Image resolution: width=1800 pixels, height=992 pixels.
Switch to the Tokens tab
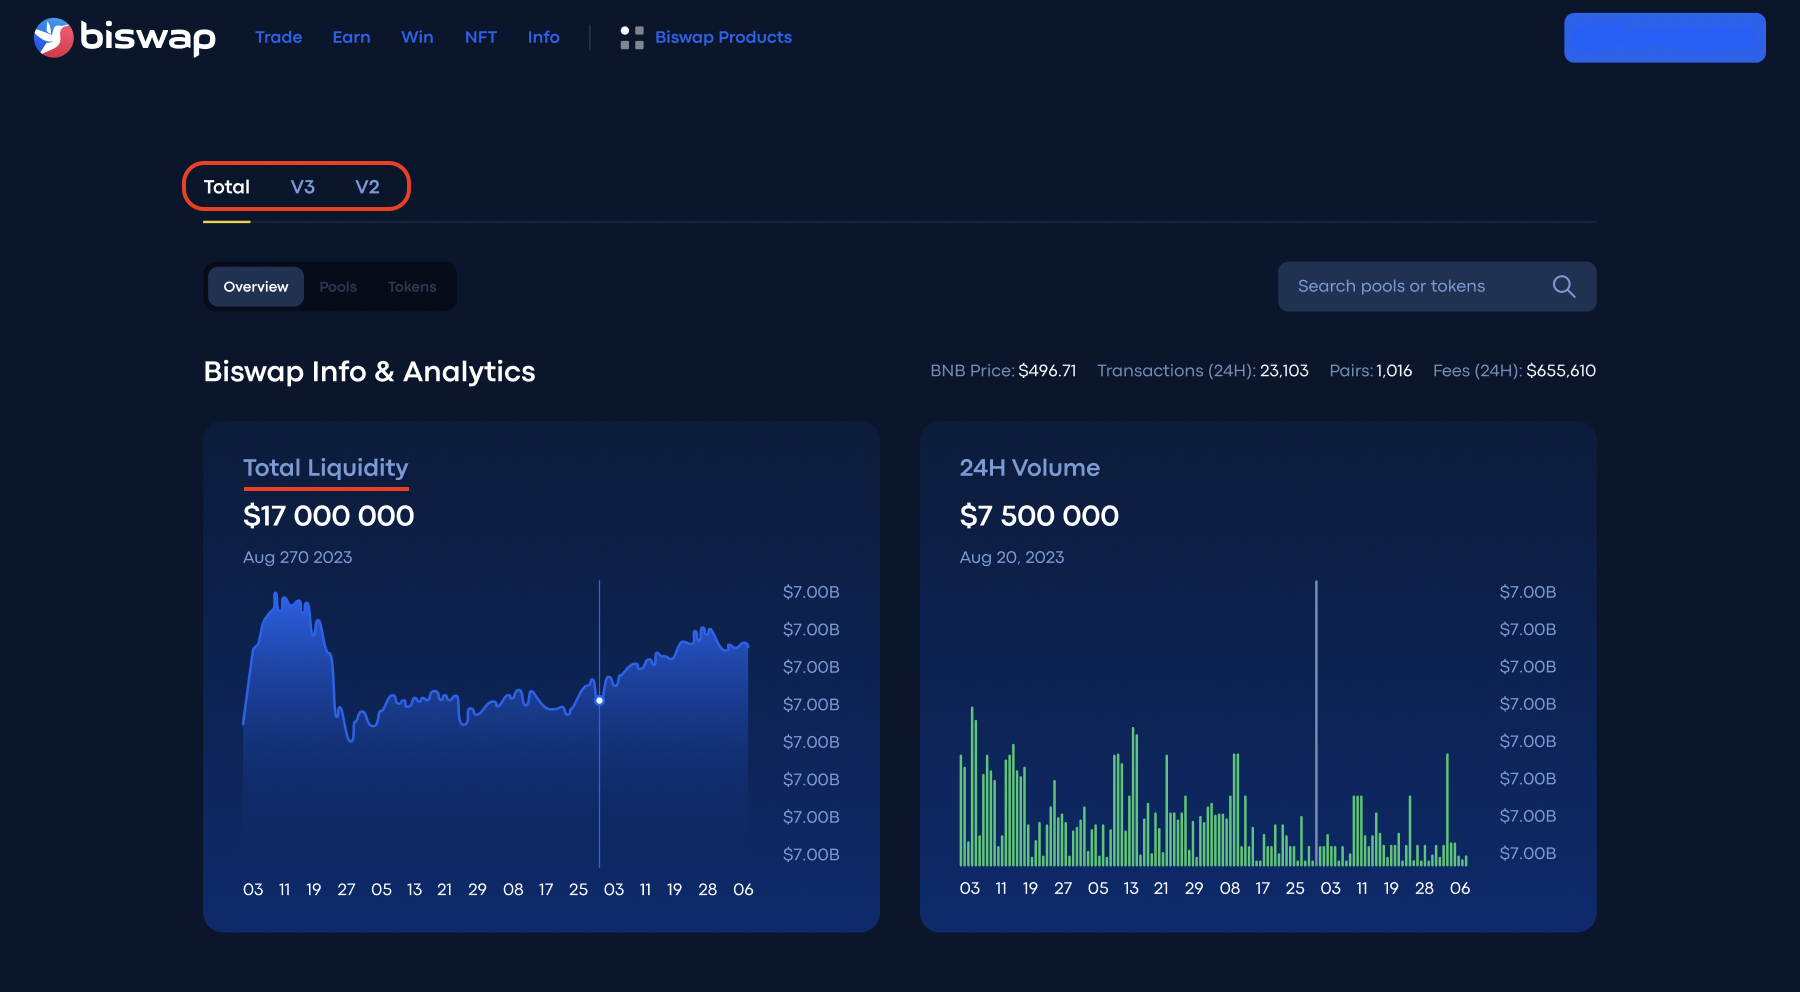pyautogui.click(x=412, y=287)
